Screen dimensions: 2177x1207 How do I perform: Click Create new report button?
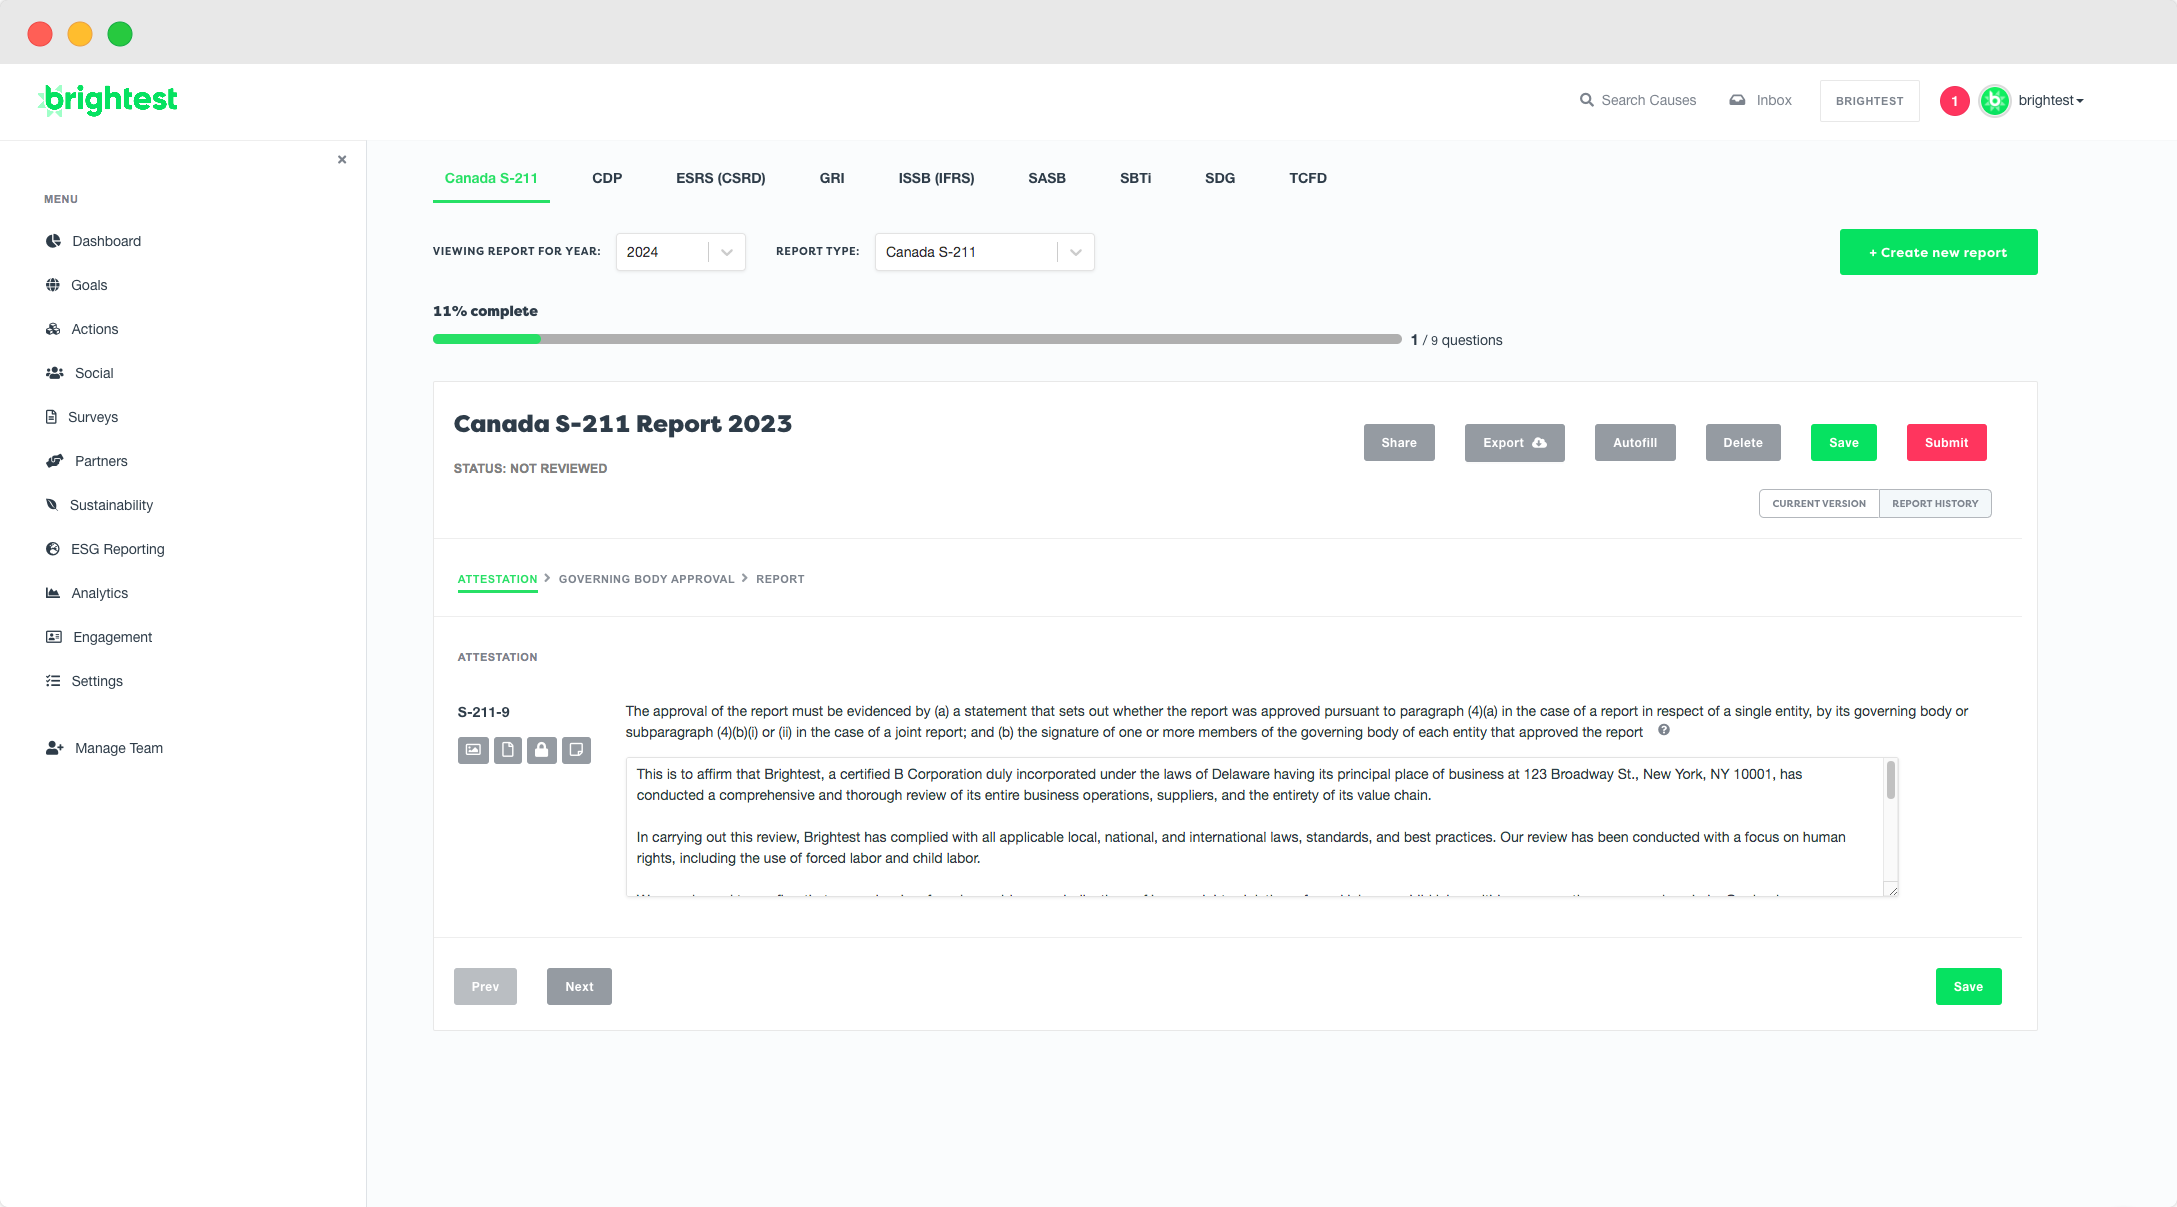pos(1938,252)
